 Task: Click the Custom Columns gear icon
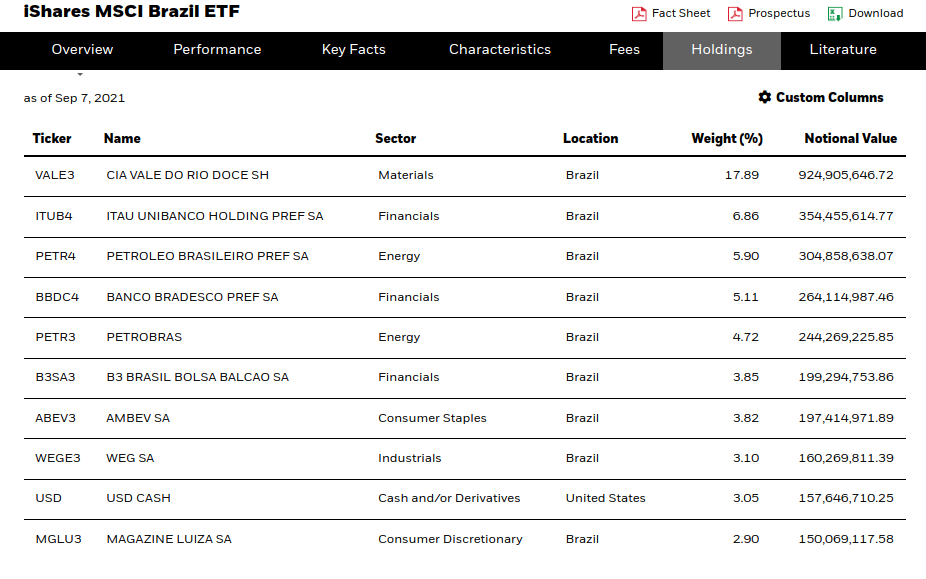click(765, 97)
